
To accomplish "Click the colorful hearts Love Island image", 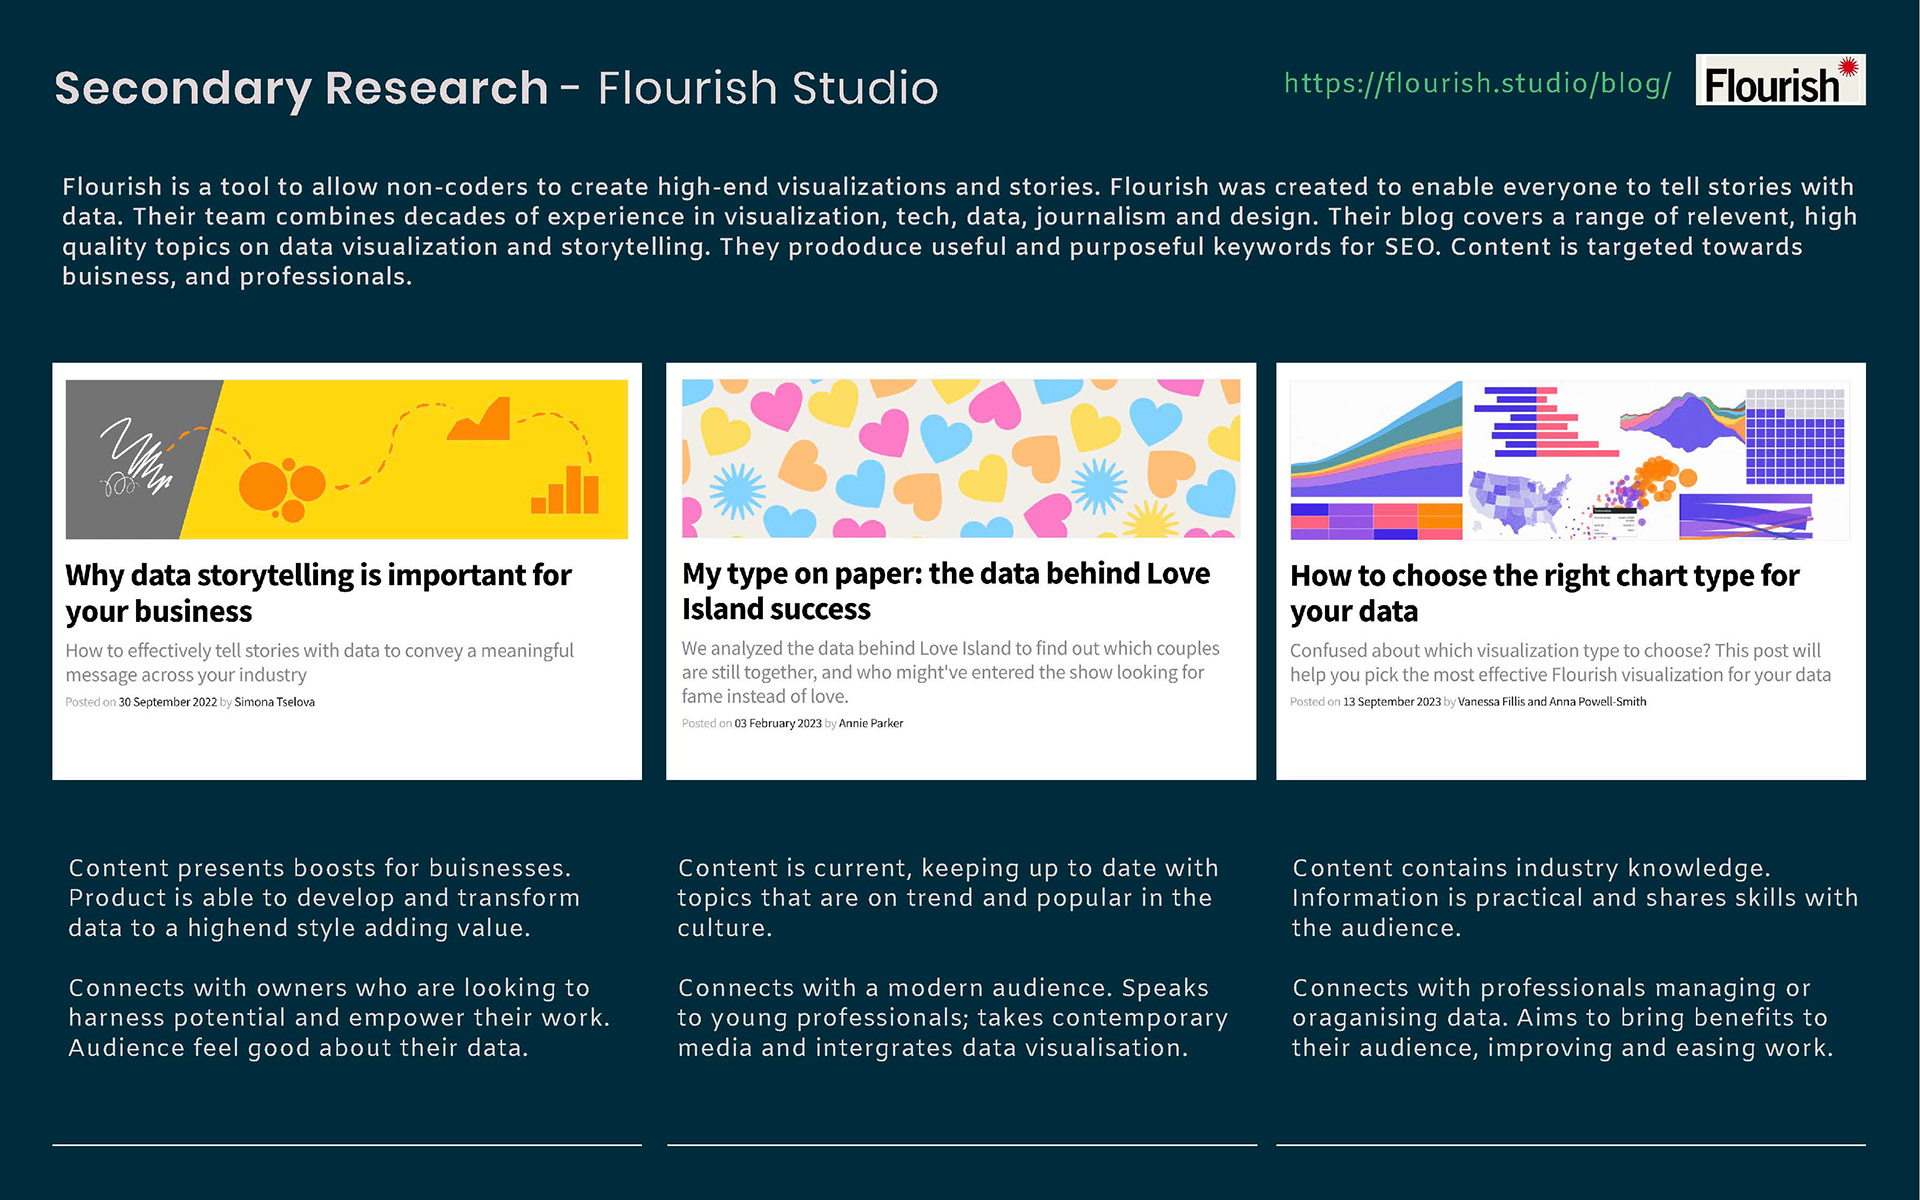I will 960,459.
